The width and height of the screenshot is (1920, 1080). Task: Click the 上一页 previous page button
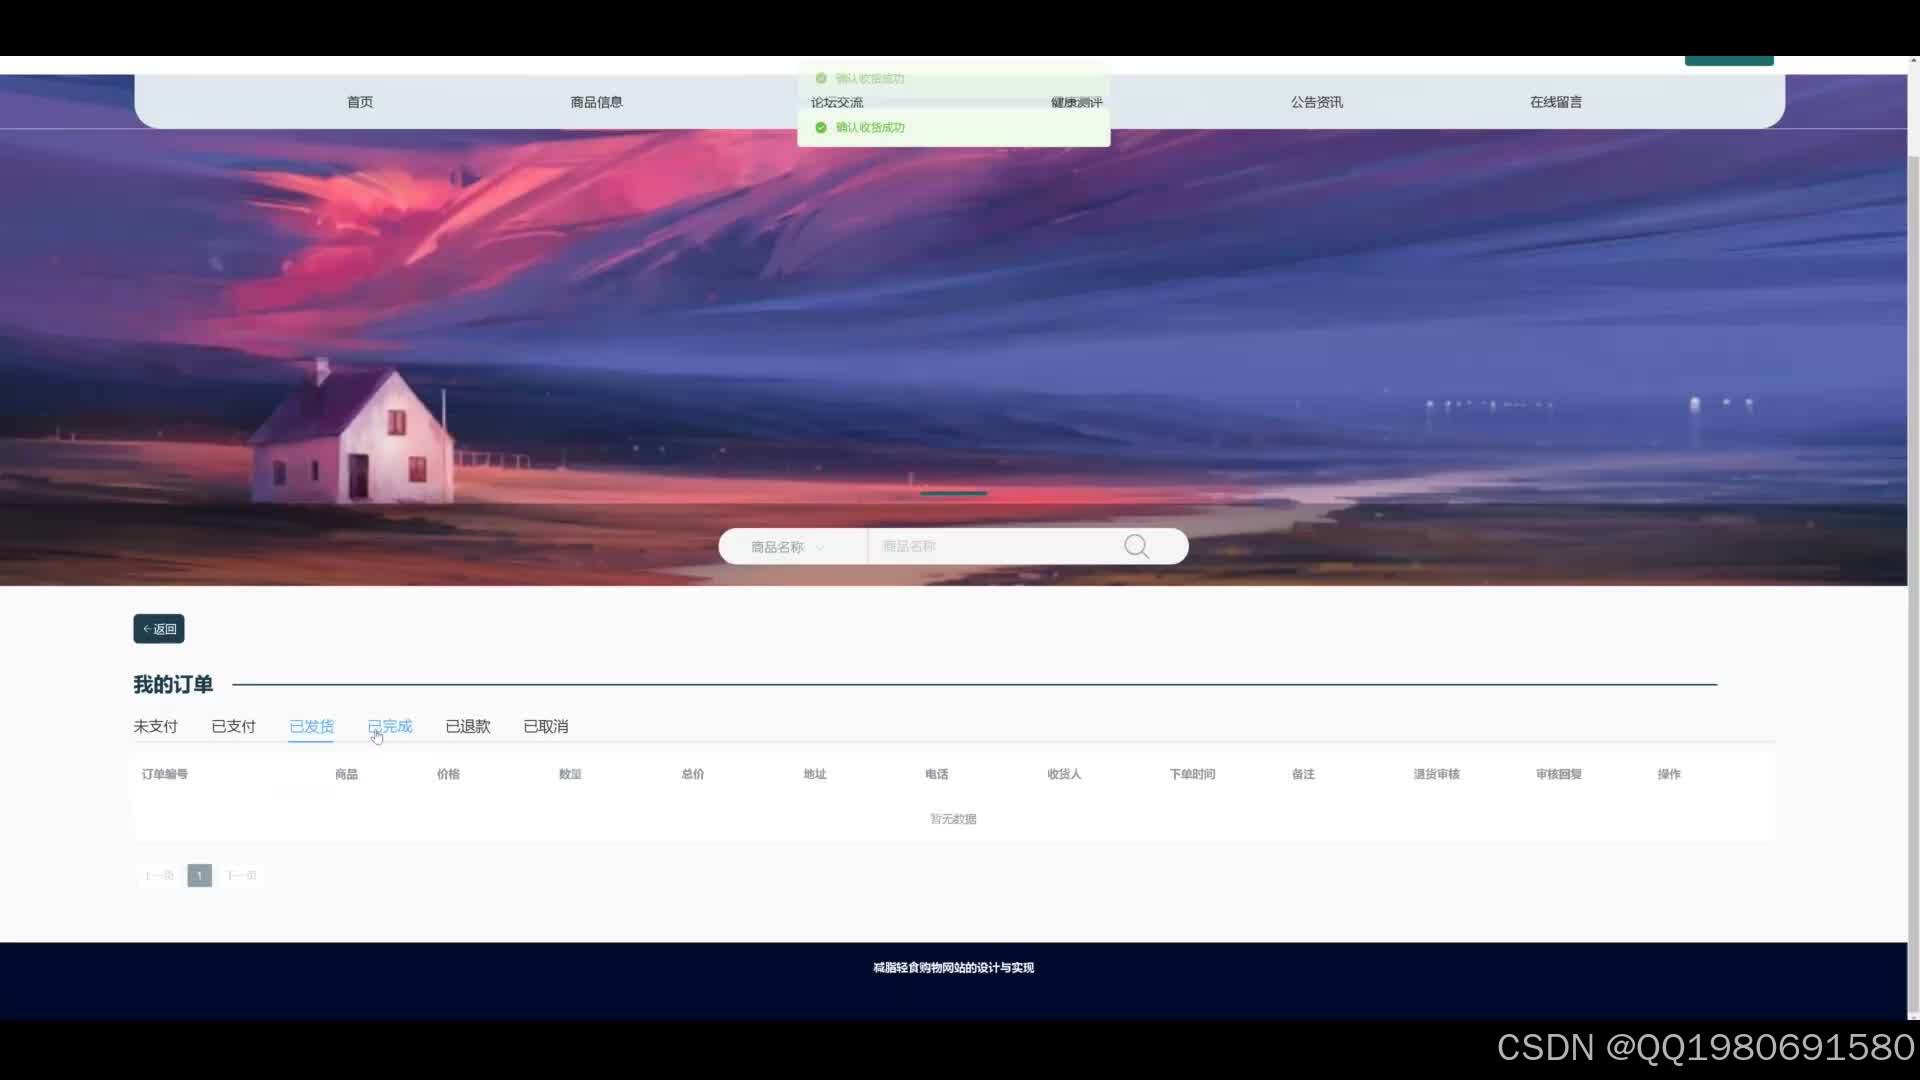coord(159,876)
